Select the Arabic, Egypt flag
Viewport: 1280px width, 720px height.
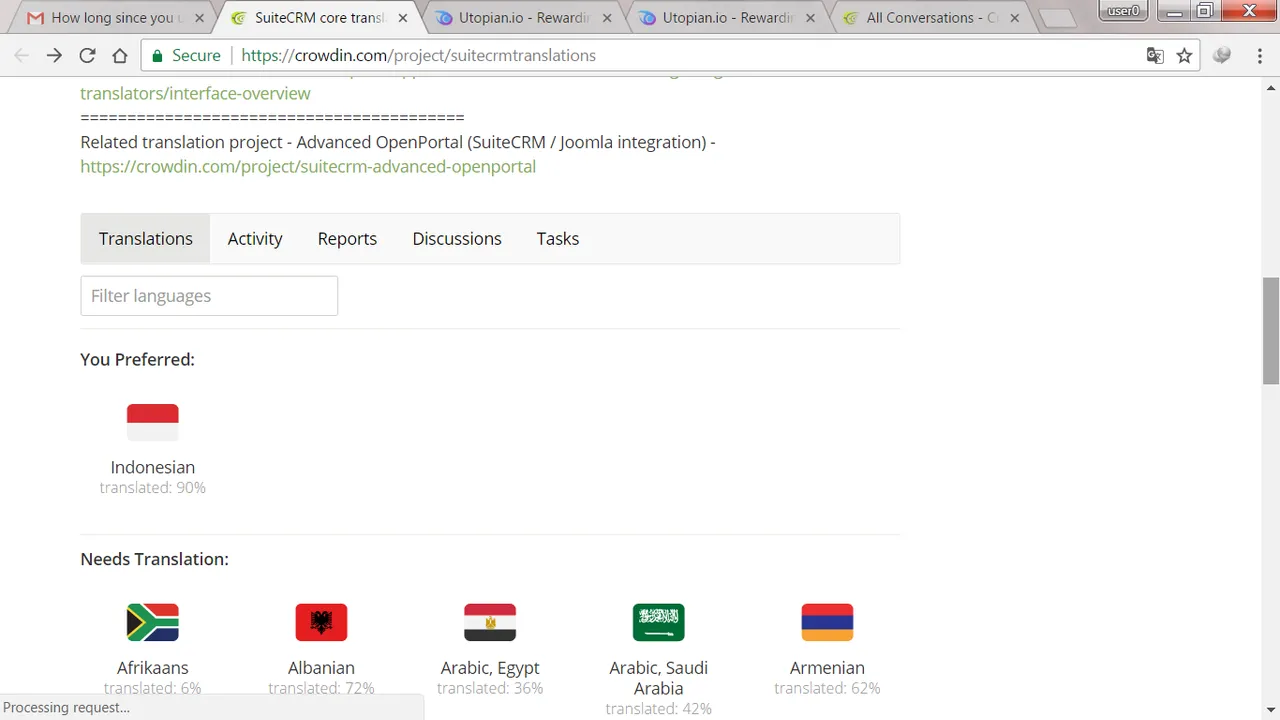coord(490,622)
